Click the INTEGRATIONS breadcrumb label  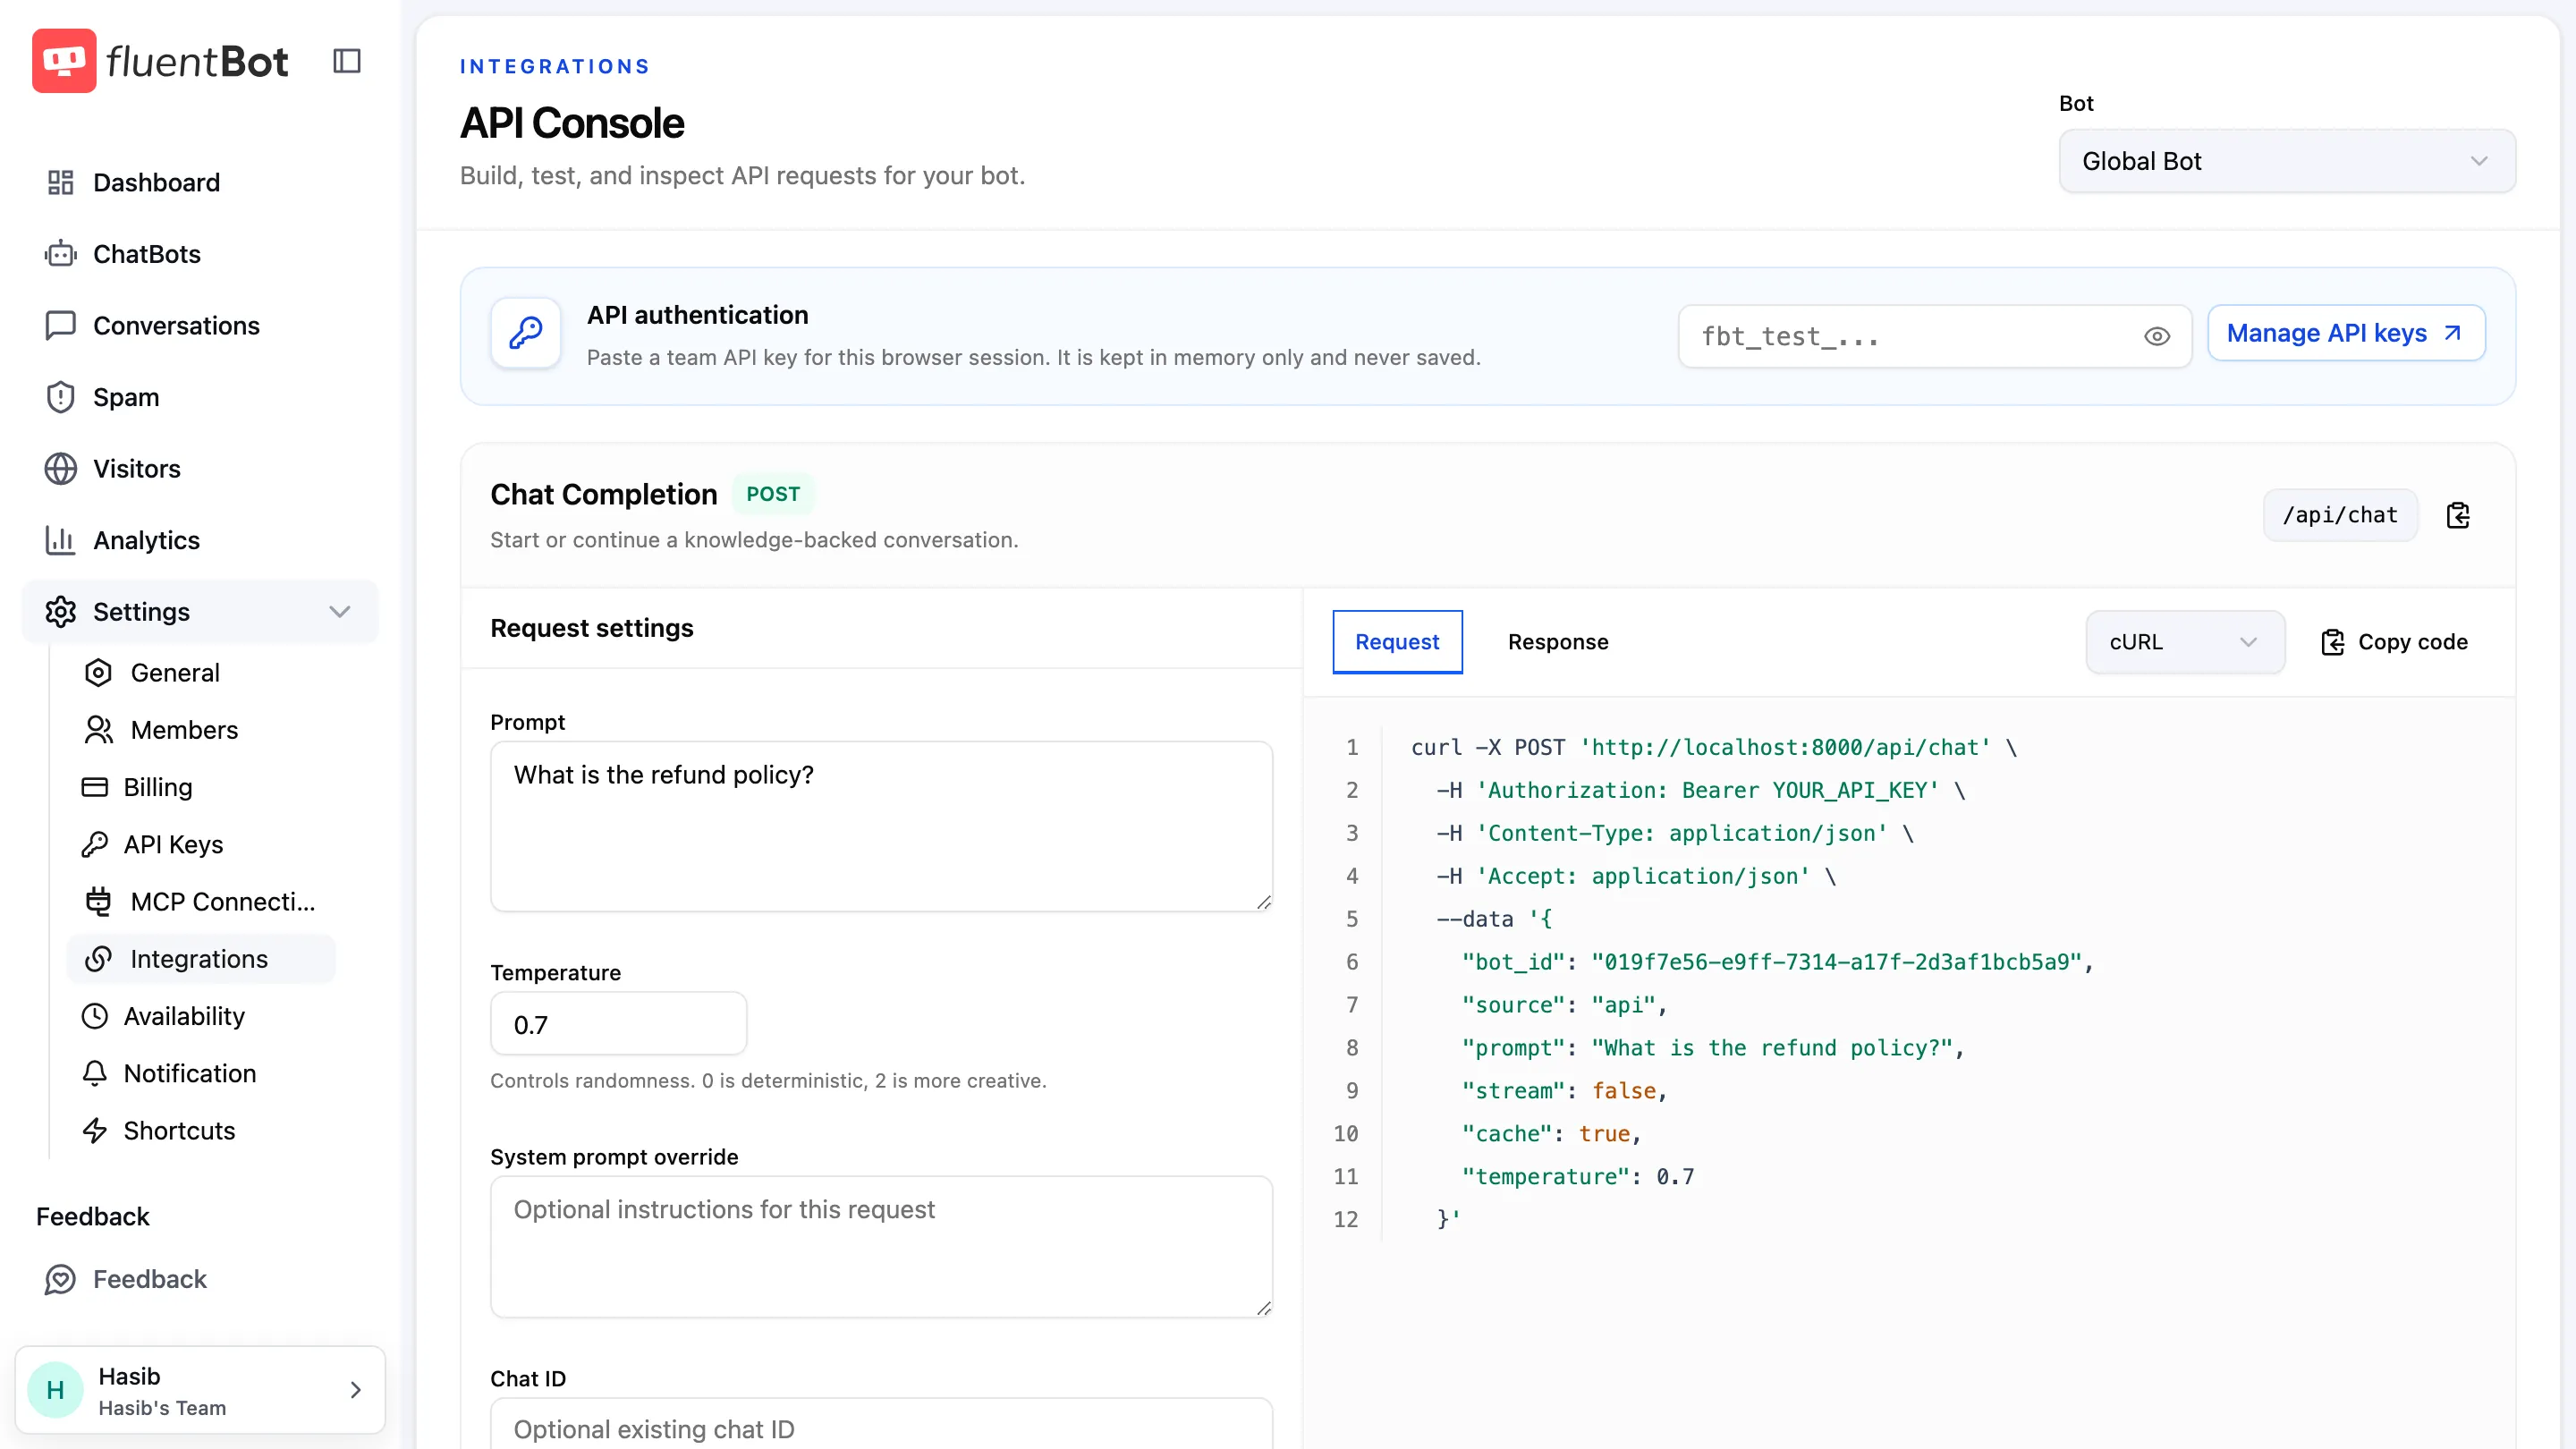click(x=555, y=66)
